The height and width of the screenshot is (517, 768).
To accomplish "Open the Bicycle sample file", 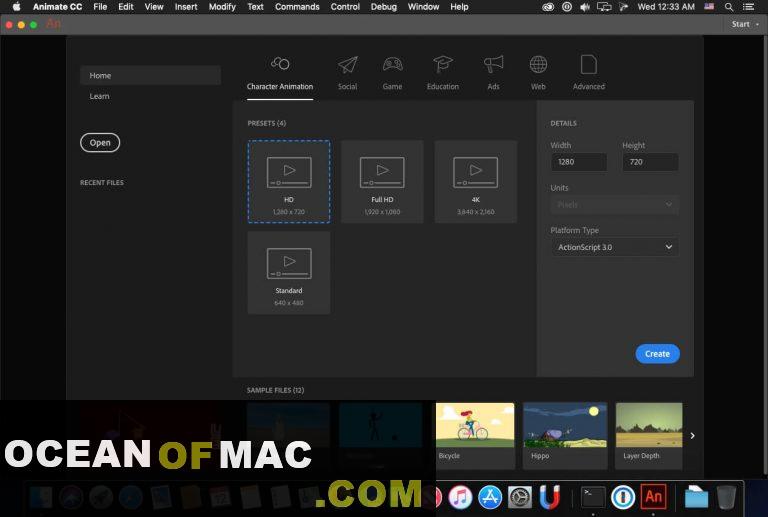I will pyautogui.click(x=475, y=435).
